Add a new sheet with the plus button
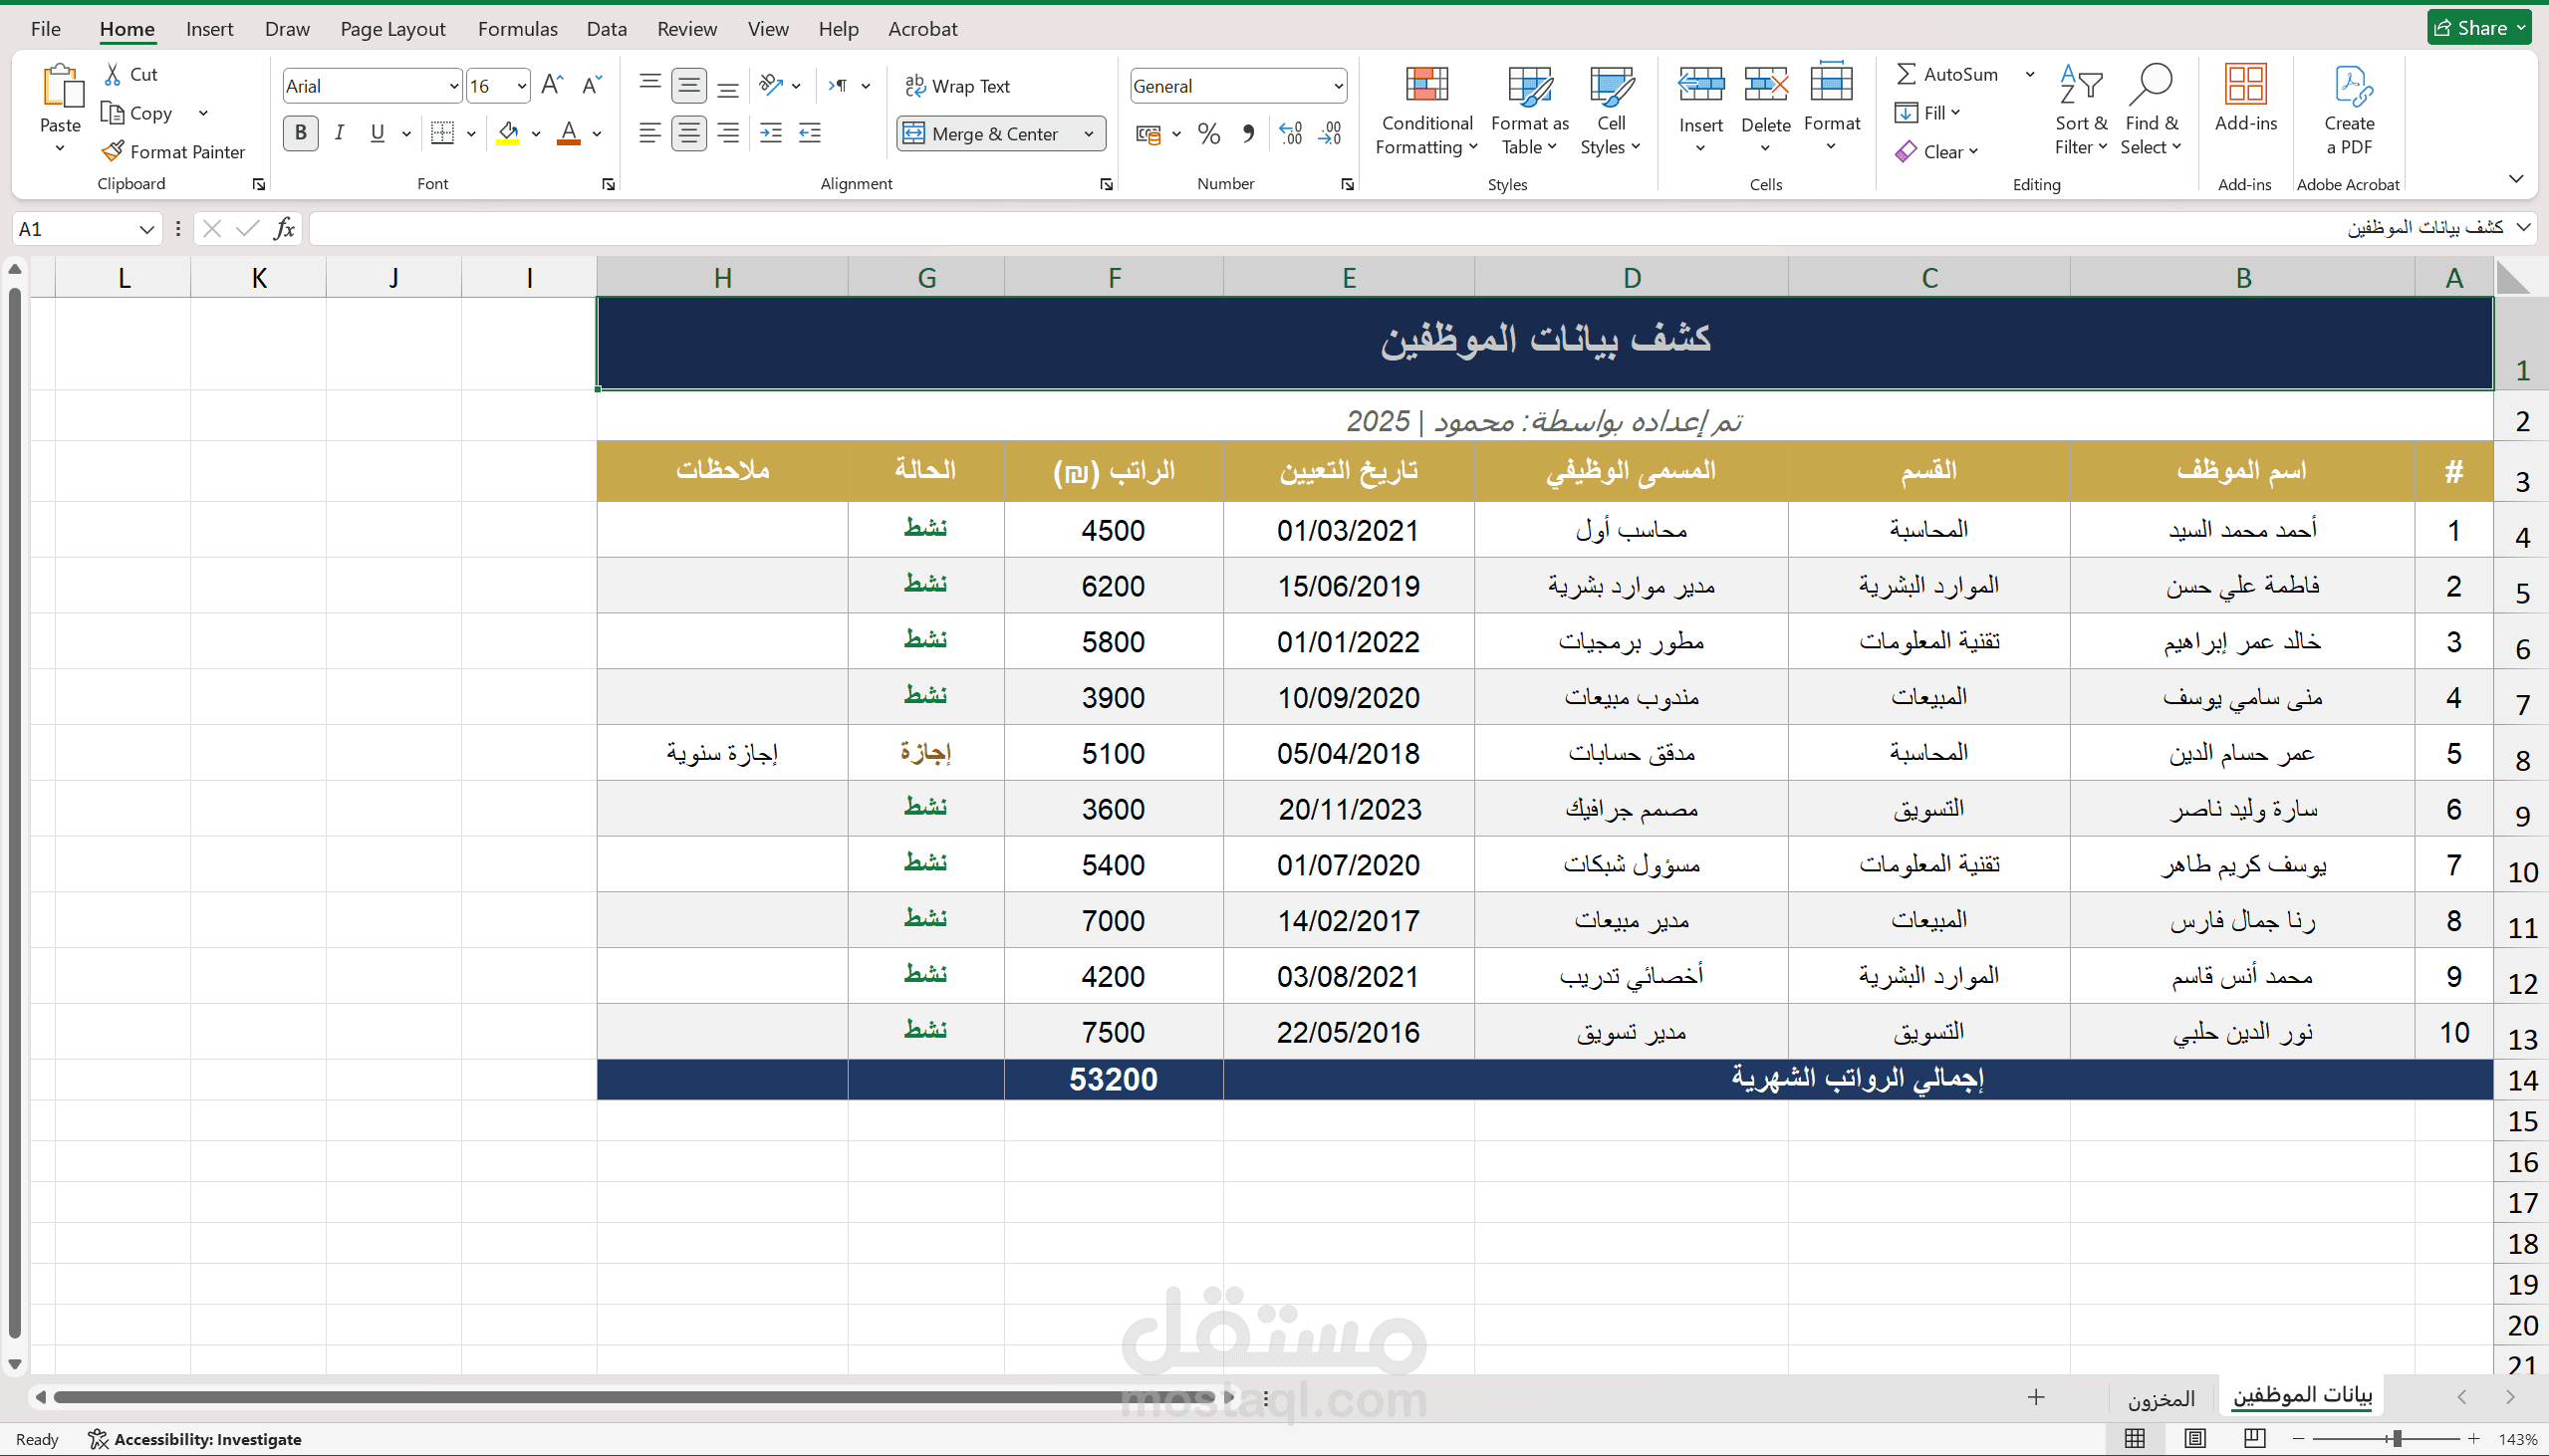2549x1456 pixels. pyautogui.click(x=2036, y=1397)
